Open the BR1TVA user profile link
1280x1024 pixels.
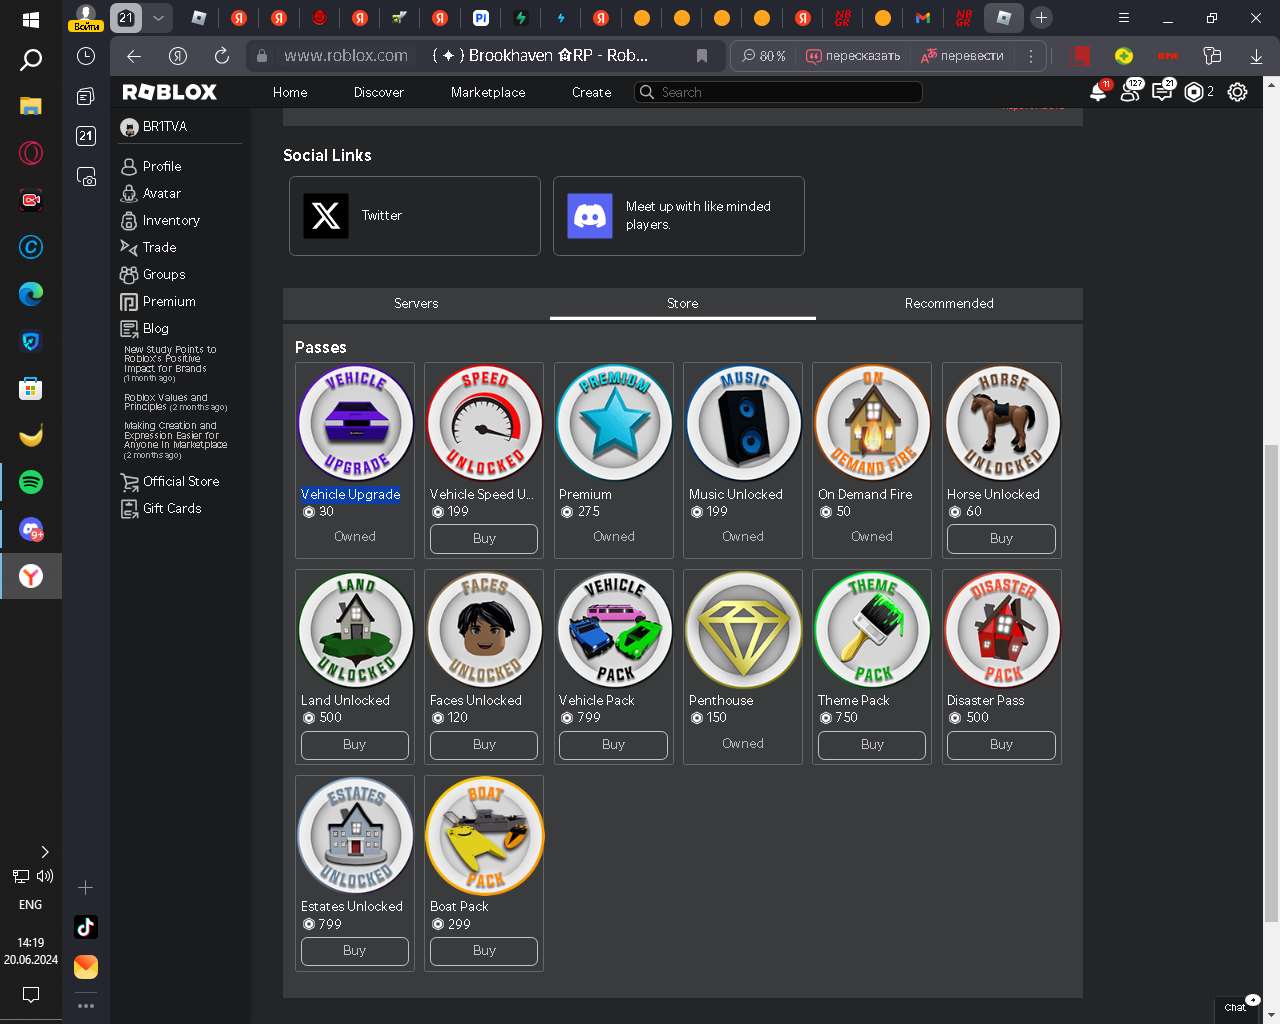[x=154, y=127]
